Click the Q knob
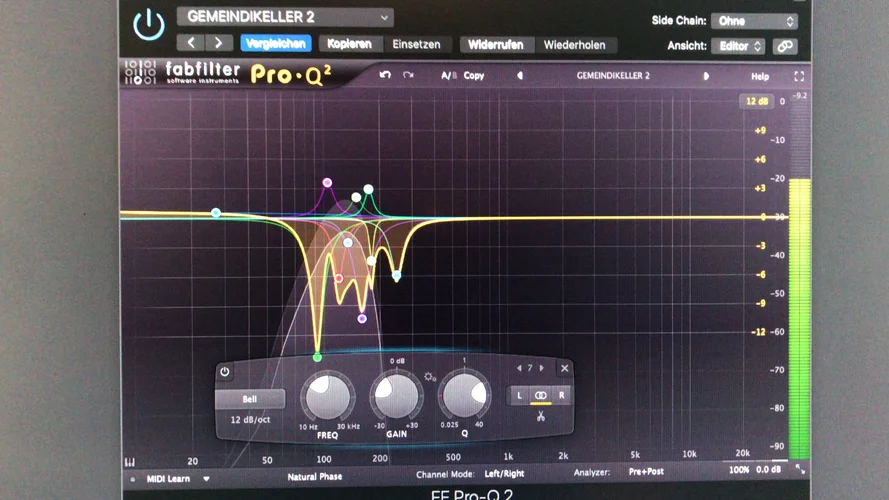889x500 pixels. pyautogui.click(x=464, y=395)
